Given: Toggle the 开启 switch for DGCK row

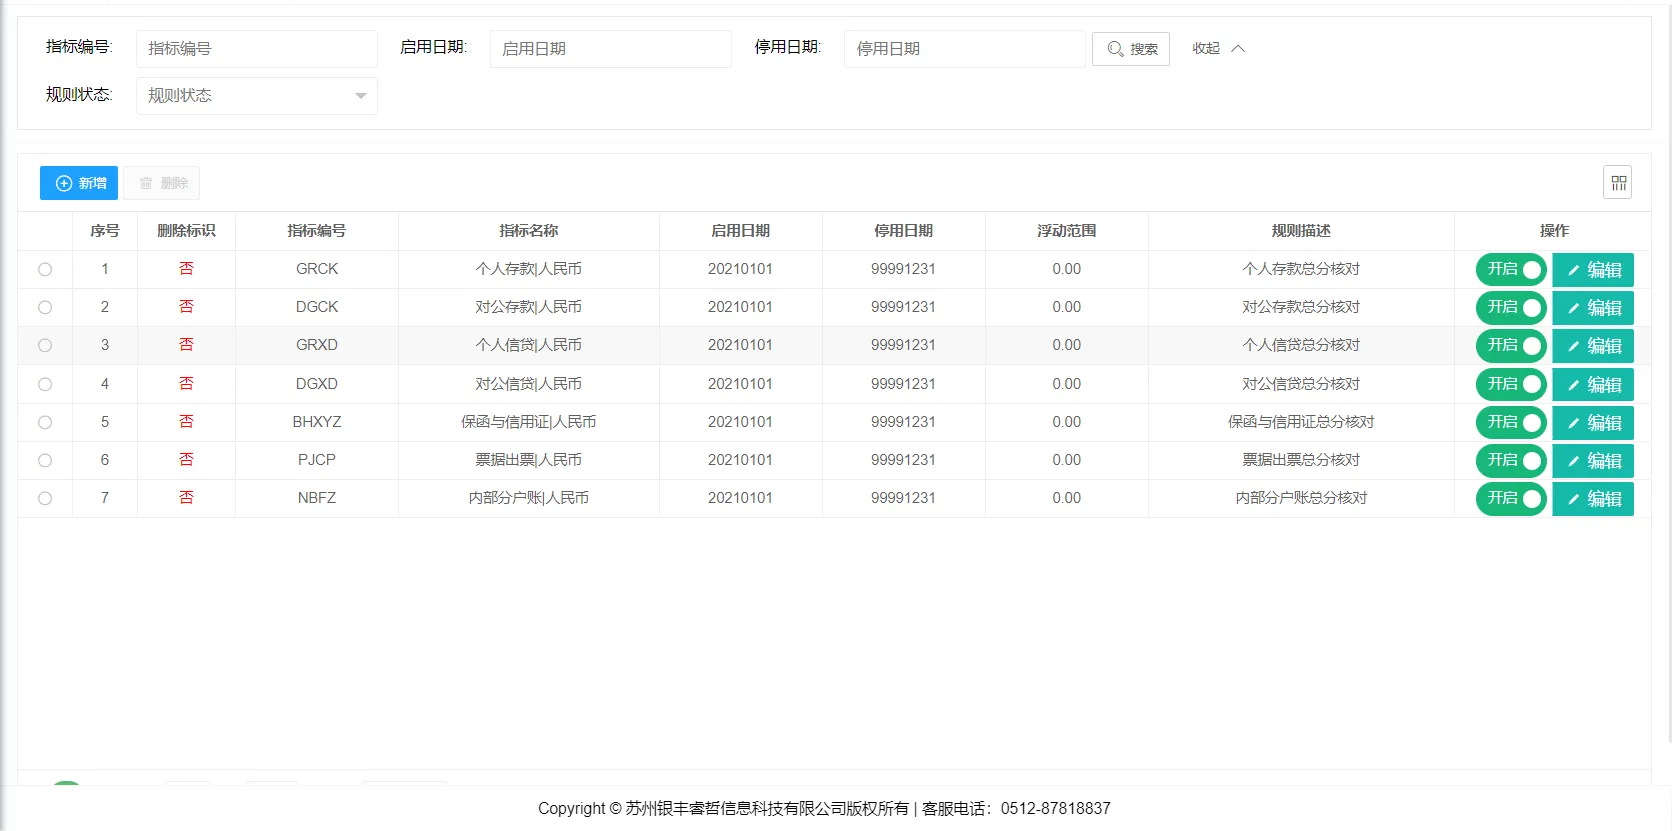Looking at the screenshot, I should 1511,308.
